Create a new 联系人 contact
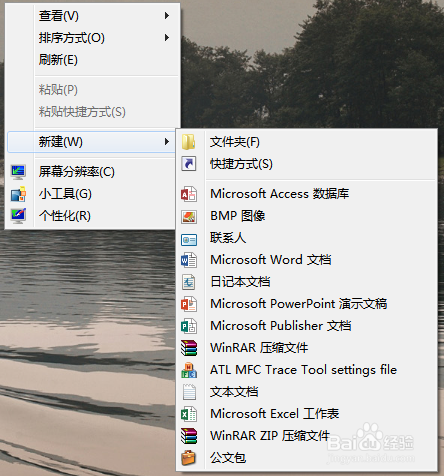 [x=307, y=238]
